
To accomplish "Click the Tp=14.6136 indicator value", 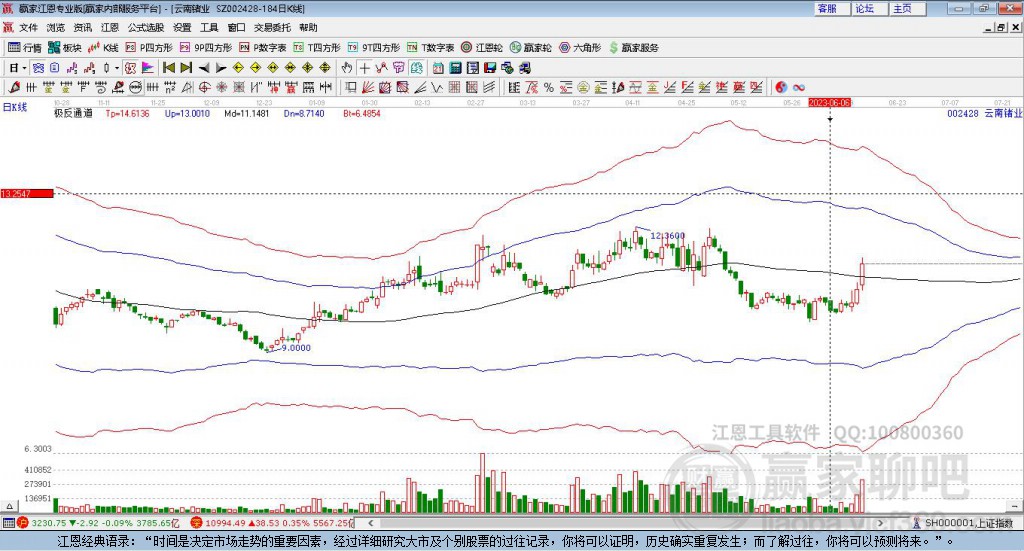I will point(128,114).
